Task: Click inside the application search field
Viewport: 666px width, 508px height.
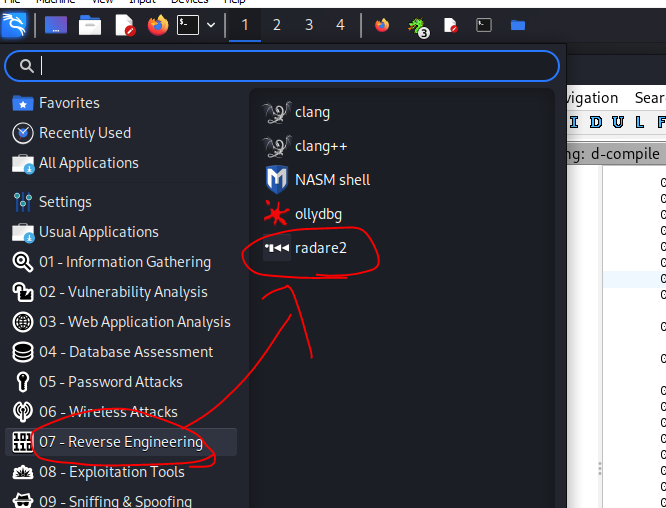Action: [282, 66]
